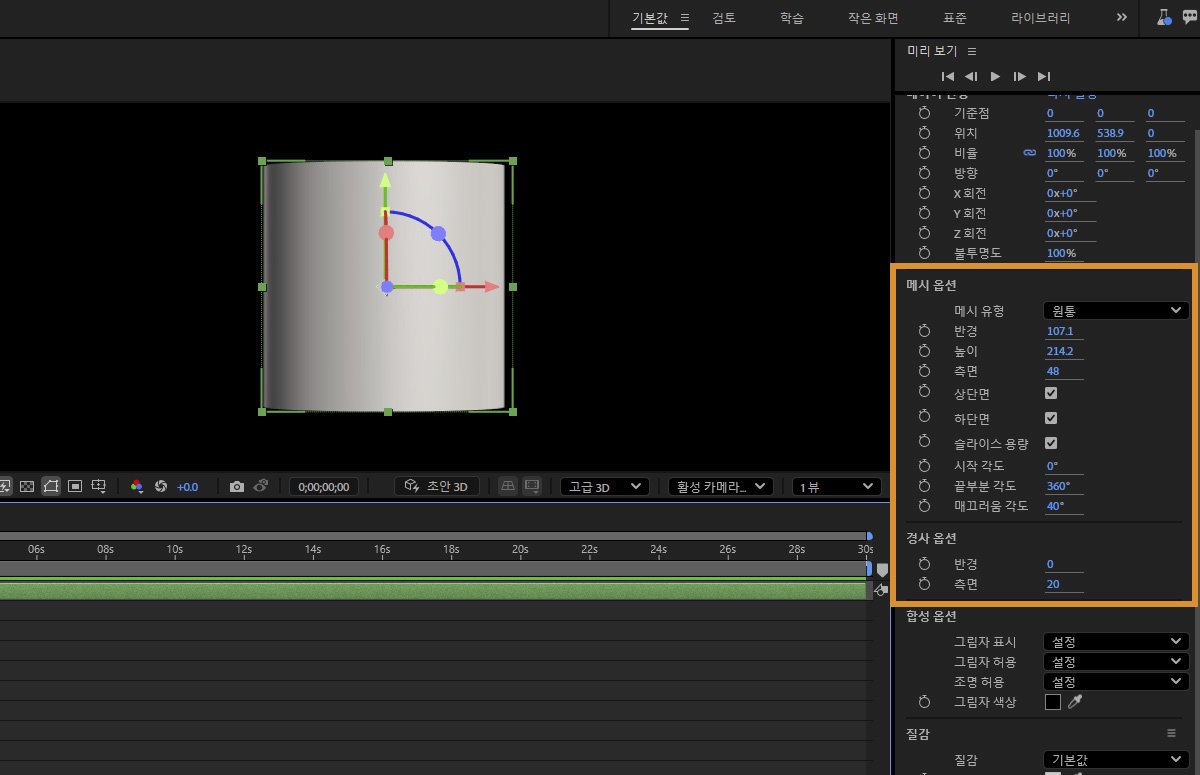Image resolution: width=1200 pixels, height=775 pixels.
Task: Click the 18s mark on timeline ruler
Action: (x=451, y=549)
